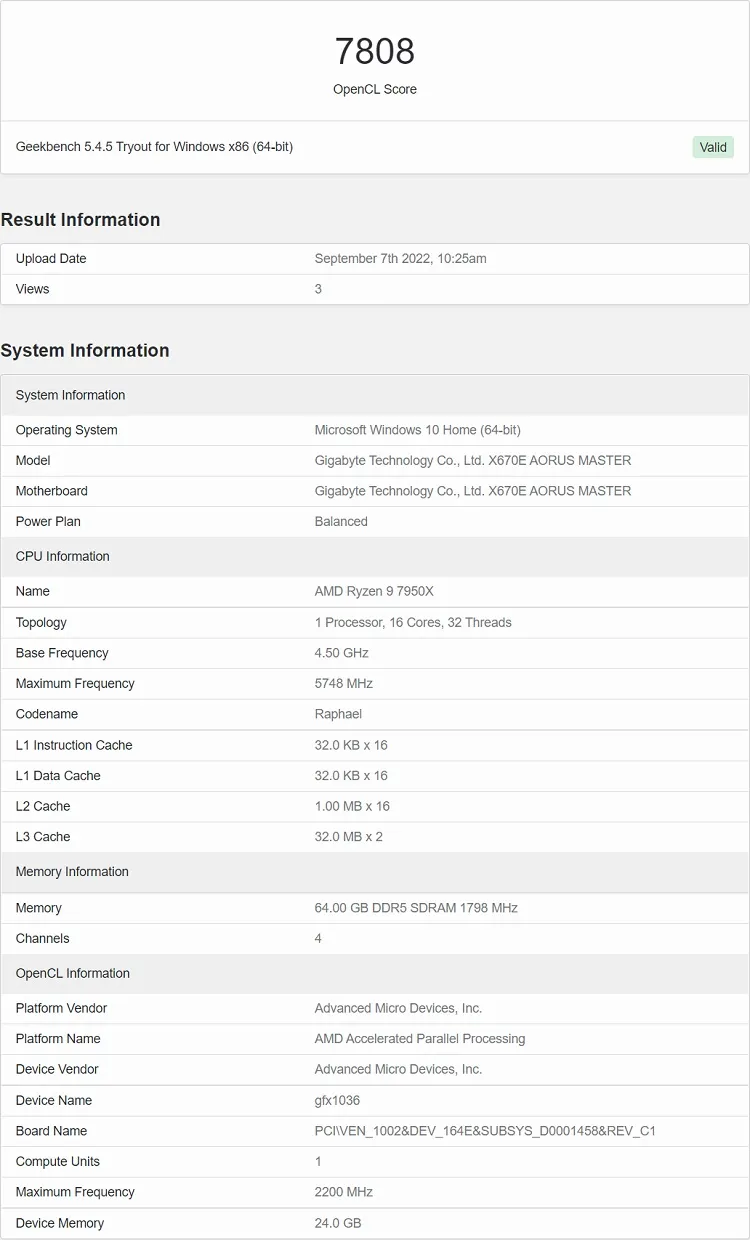The width and height of the screenshot is (750, 1240).
Task: Click the PCI\VEN_1002 board name string
Action: pos(485,1131)
